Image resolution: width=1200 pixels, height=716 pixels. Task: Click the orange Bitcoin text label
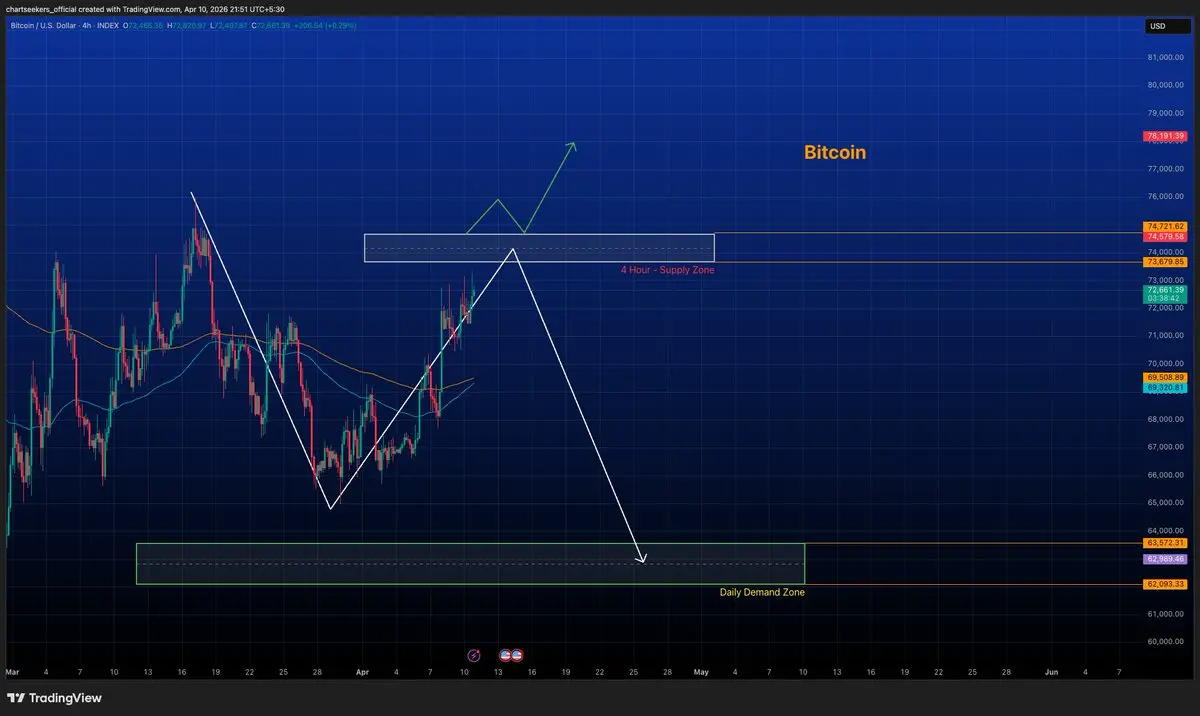pos(835,153)
